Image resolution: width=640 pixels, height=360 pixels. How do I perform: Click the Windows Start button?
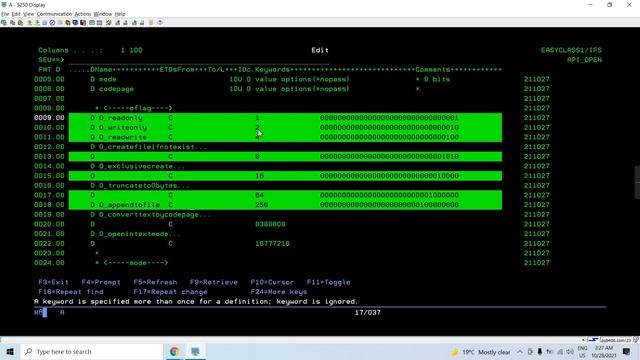coord(10,351)
